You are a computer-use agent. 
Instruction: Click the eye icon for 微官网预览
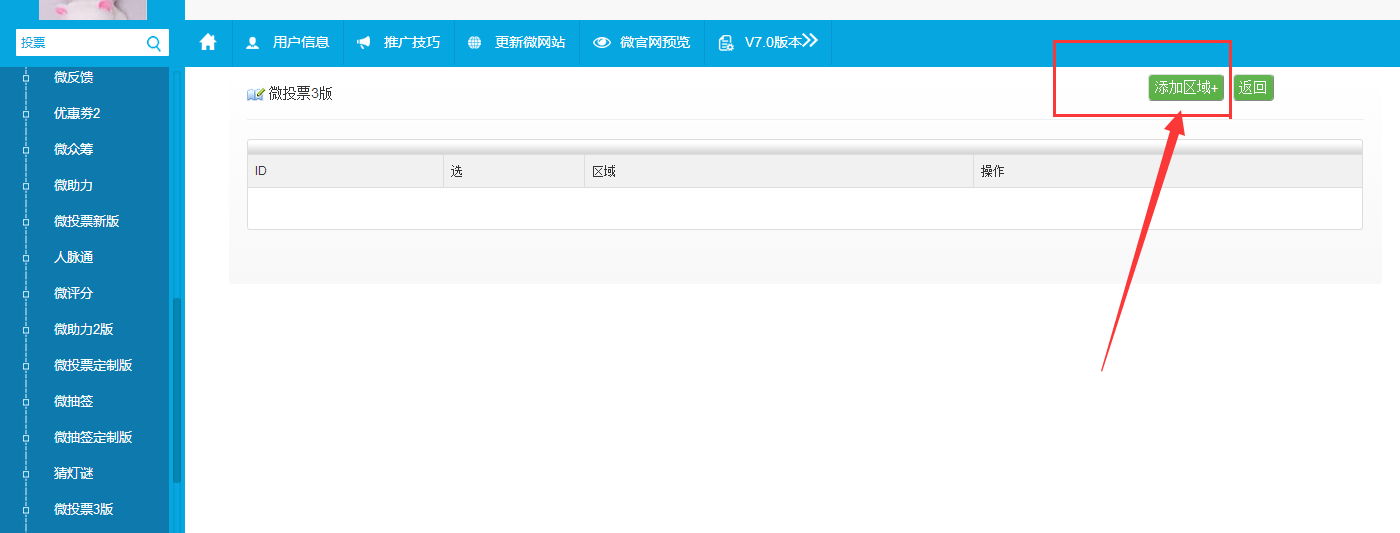click(x=601, y=43)
